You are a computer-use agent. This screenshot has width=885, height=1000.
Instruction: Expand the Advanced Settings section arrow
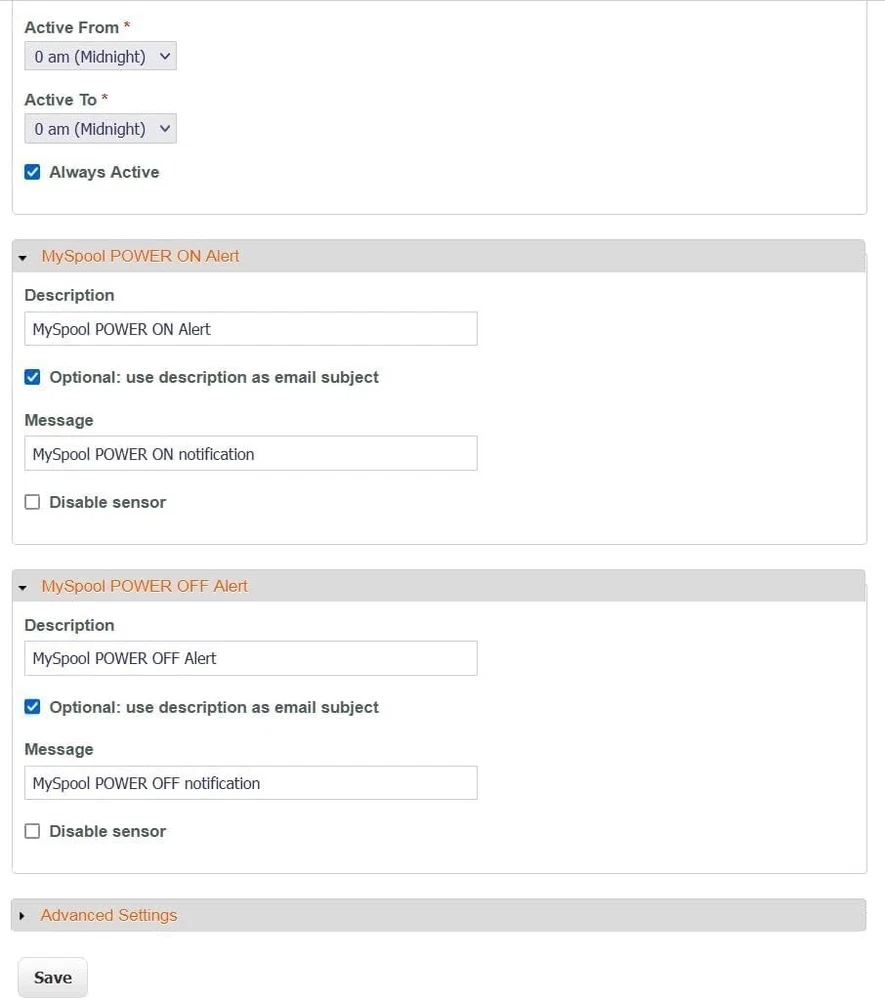(22, 916)
